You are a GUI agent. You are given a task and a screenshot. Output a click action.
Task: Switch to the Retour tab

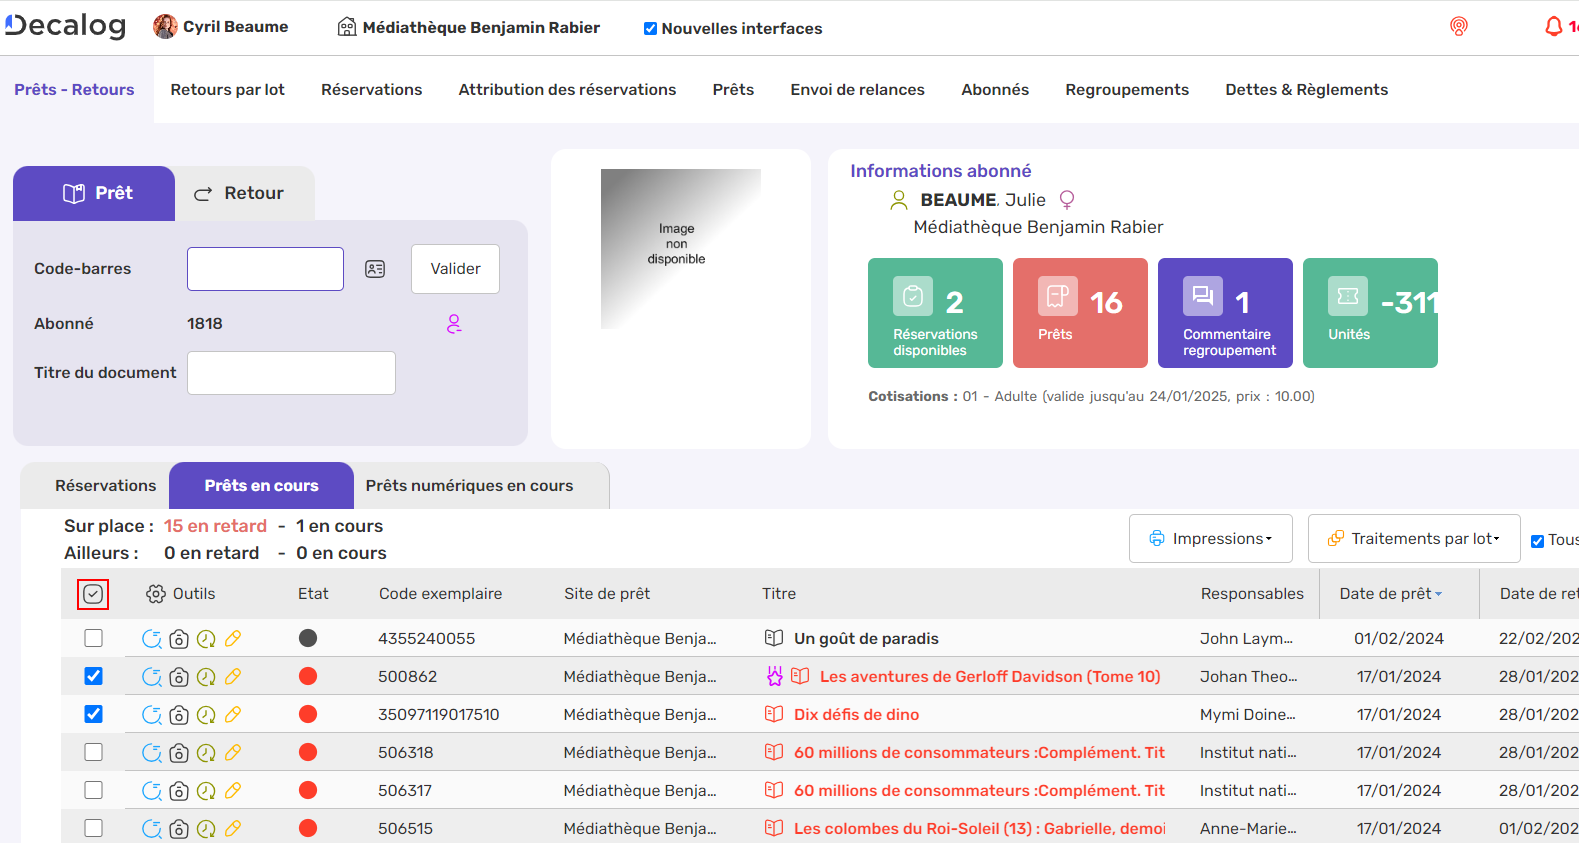coord(240,193)
